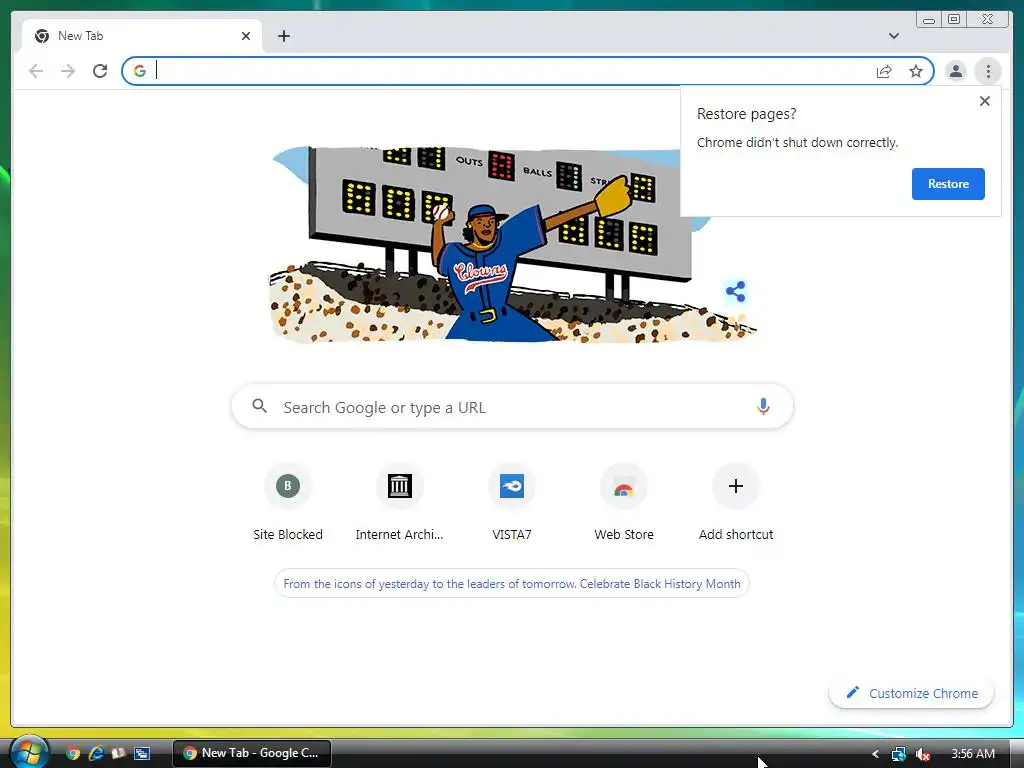Click the magnifier icon in the search box
This screenshot has width=1024, height=768.
[x=259, y=406]
